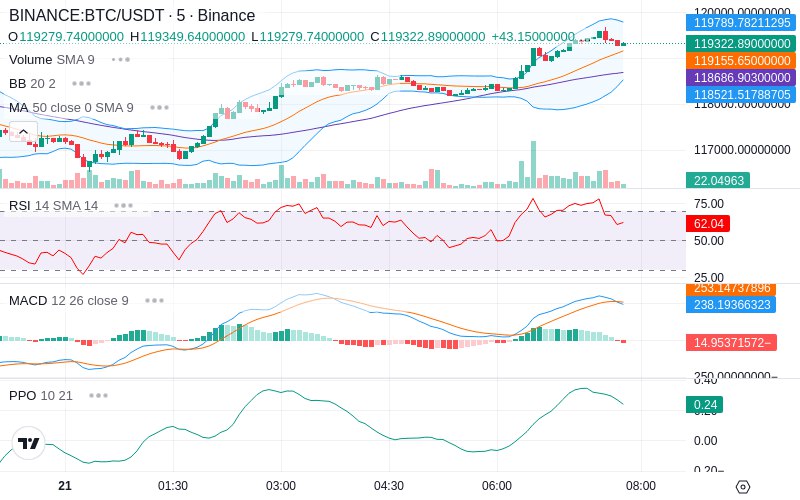This screenshot has width=800, height=500.
Task: Click the red RSI value tag 62.04
Action: pos(708,223)
